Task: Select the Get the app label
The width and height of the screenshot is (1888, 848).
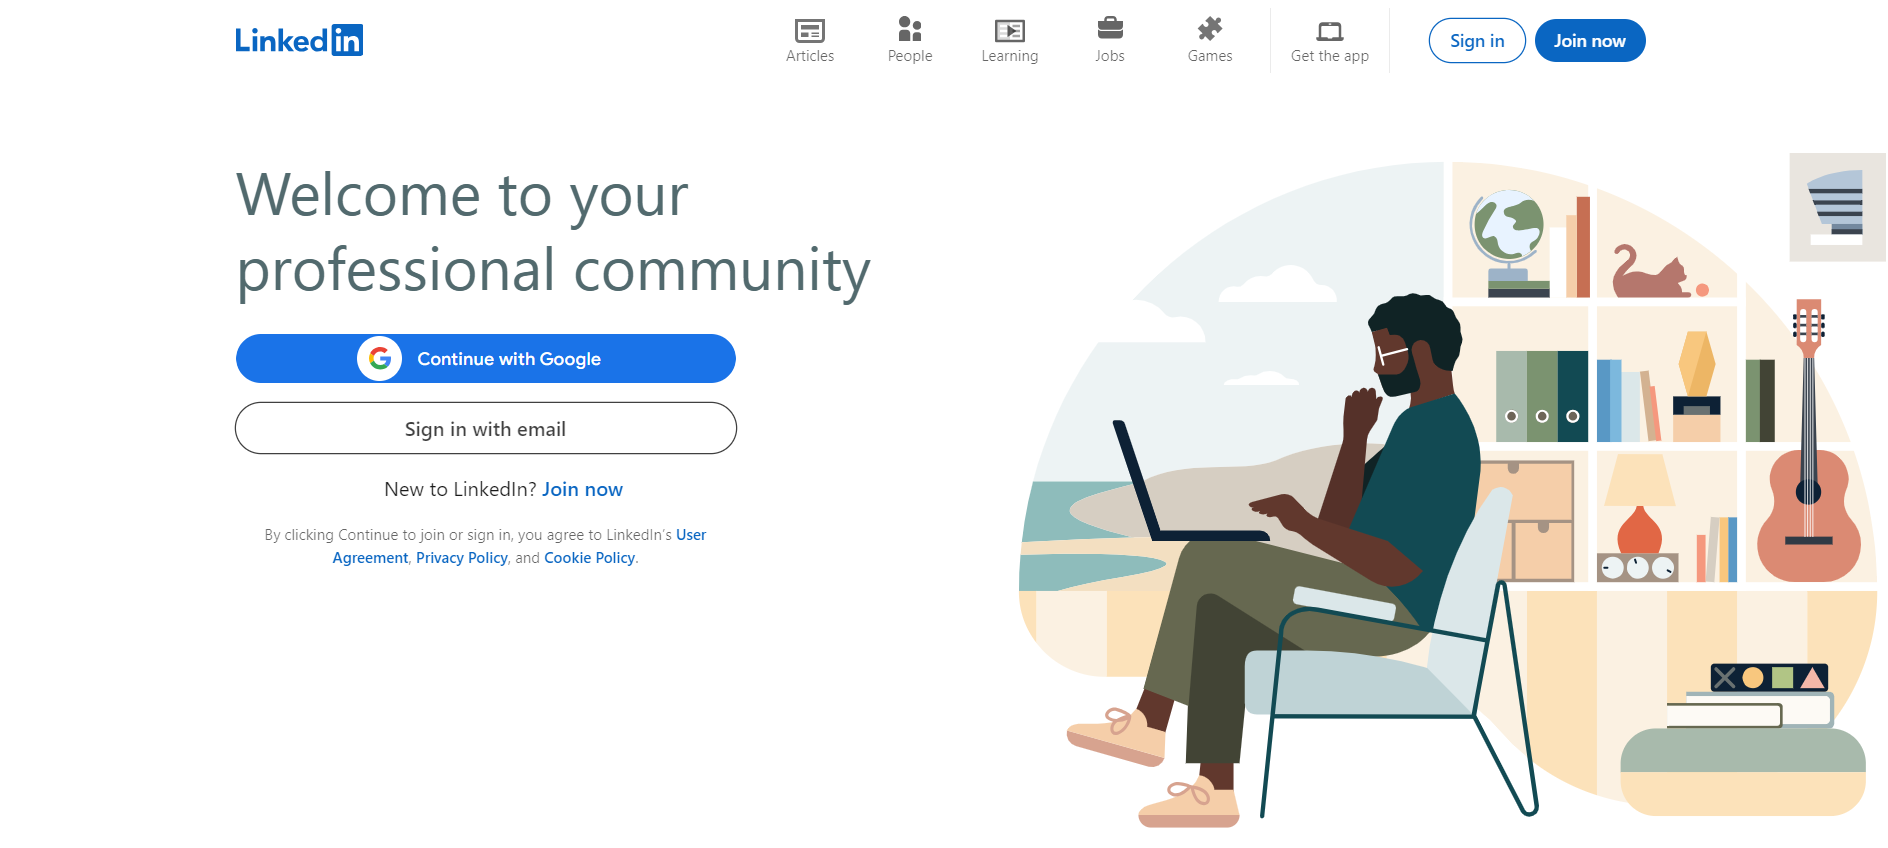Action: [x=1330, y=56]
